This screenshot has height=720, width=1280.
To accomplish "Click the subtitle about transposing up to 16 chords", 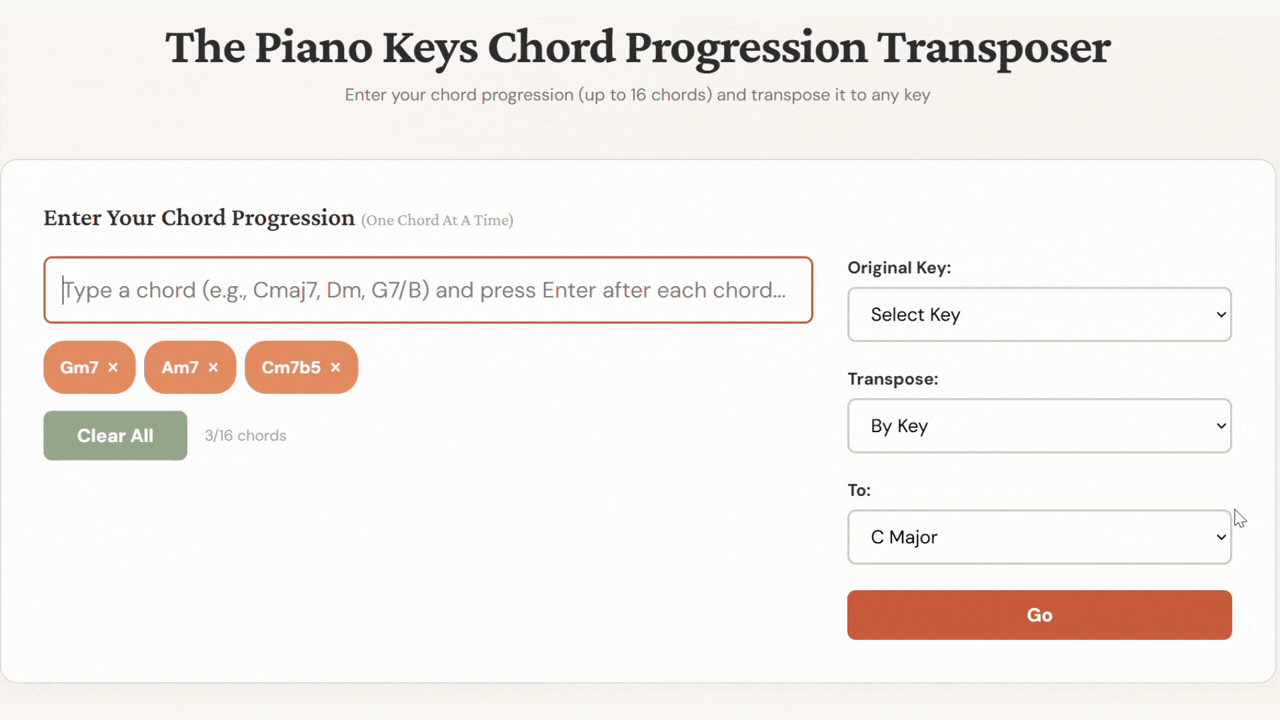I will point(638,96).
